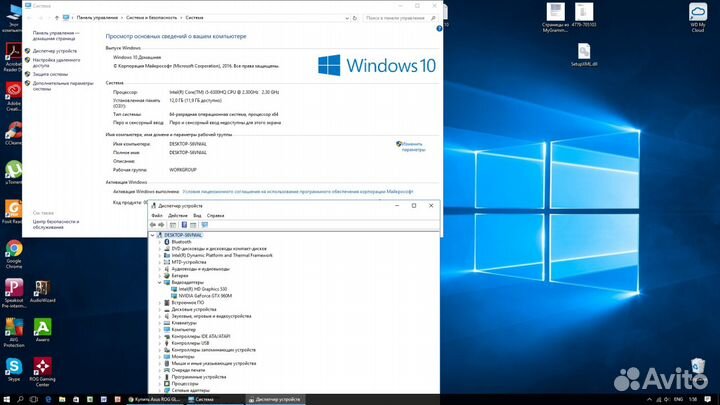Launch the Skype desktop icon
Screen dimensions: 720x405
[x=14, y=365]
